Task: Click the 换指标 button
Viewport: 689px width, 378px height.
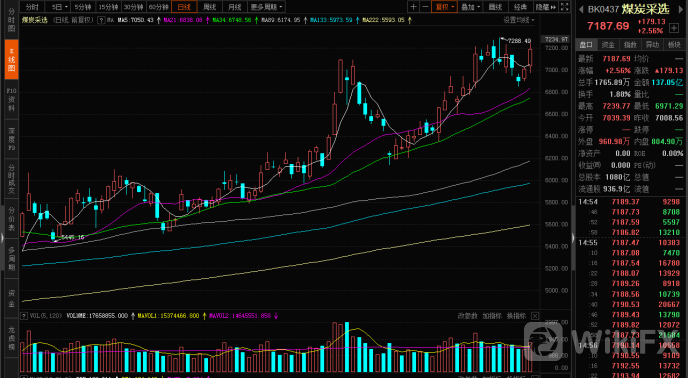Action: (516, 316)
